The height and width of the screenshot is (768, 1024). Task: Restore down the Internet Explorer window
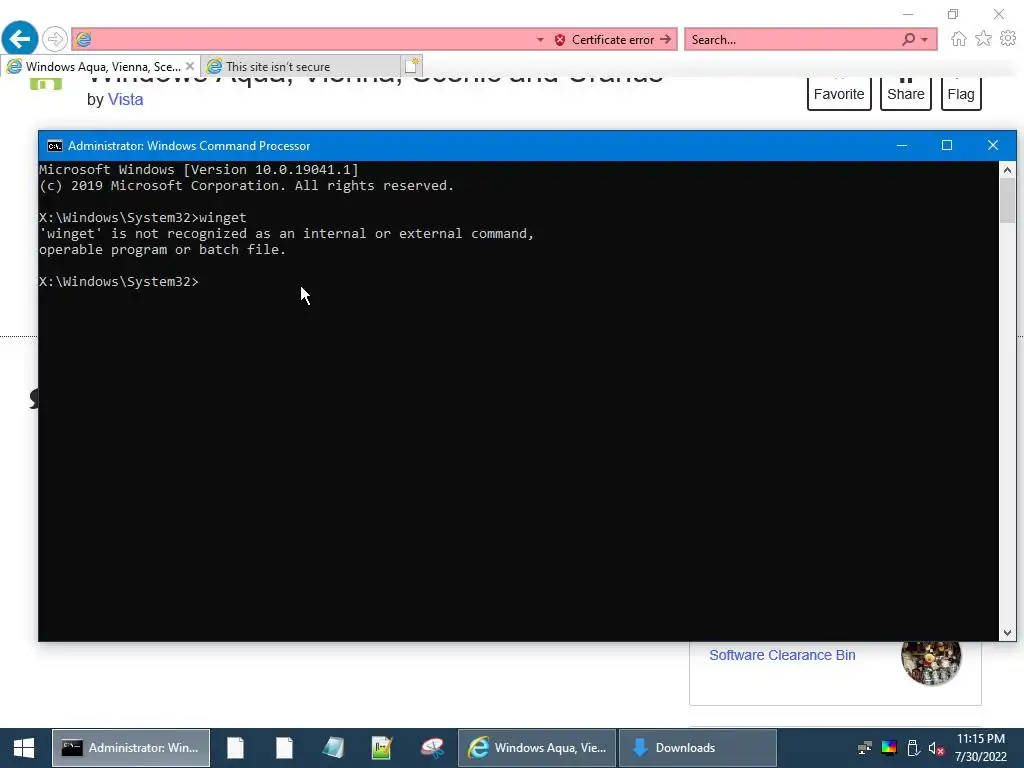[953, 14]
